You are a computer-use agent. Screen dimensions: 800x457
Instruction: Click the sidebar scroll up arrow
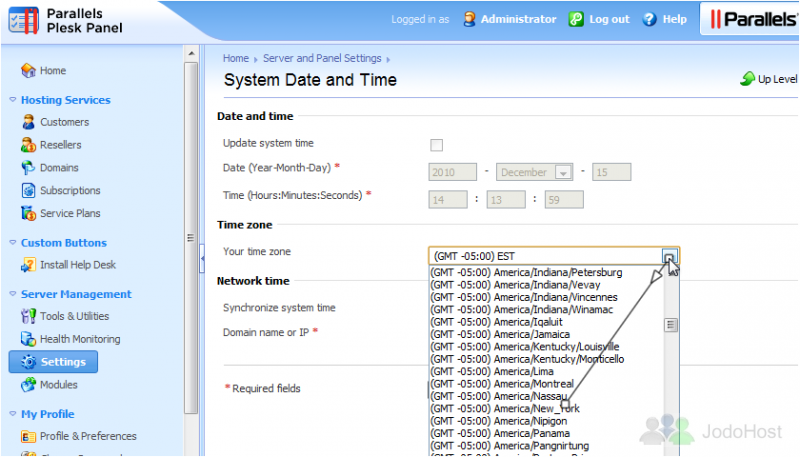tap(191, 53)
